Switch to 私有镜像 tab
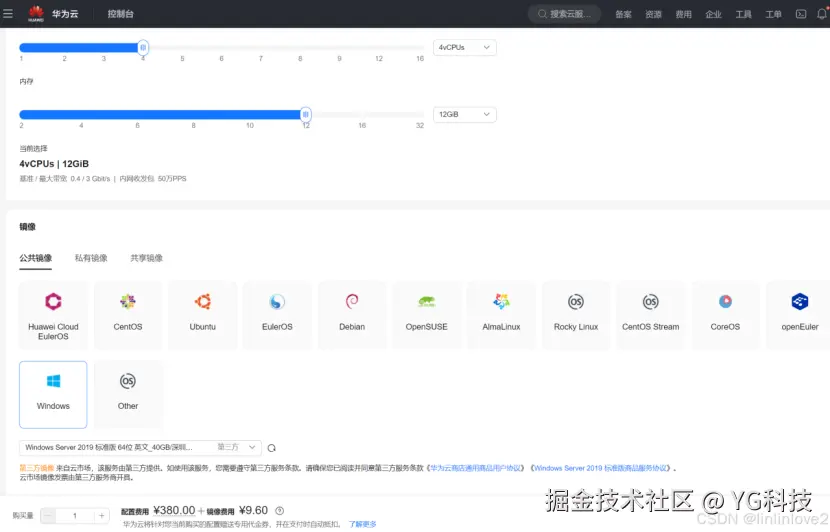830x532 pixels. (x=91, y=258)
